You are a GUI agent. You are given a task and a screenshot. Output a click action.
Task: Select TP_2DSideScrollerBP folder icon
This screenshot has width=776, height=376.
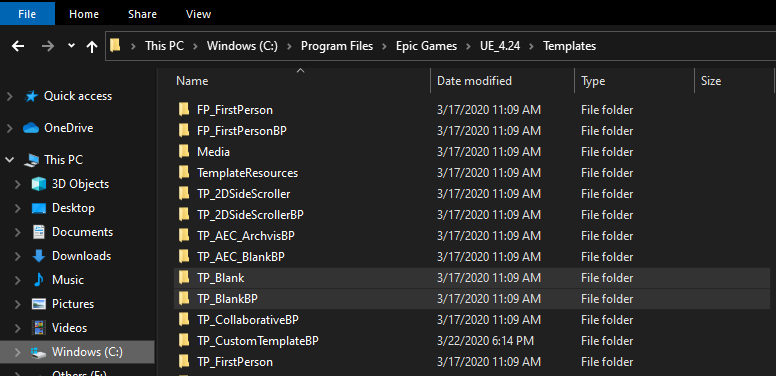click(x=184, y=215)
